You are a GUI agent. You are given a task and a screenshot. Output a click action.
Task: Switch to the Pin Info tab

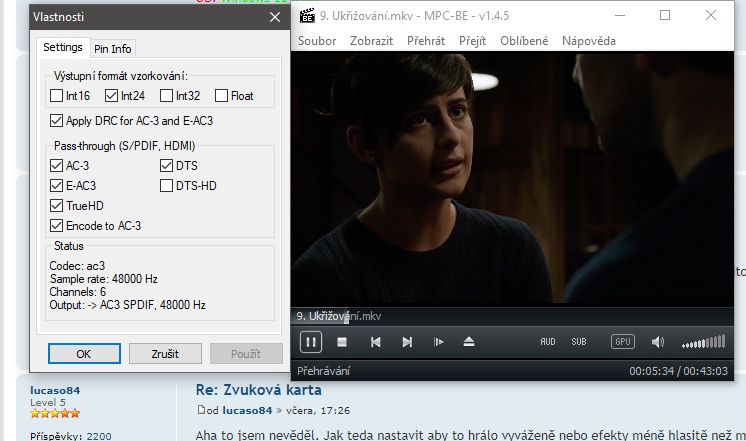[x=112, y=49]
